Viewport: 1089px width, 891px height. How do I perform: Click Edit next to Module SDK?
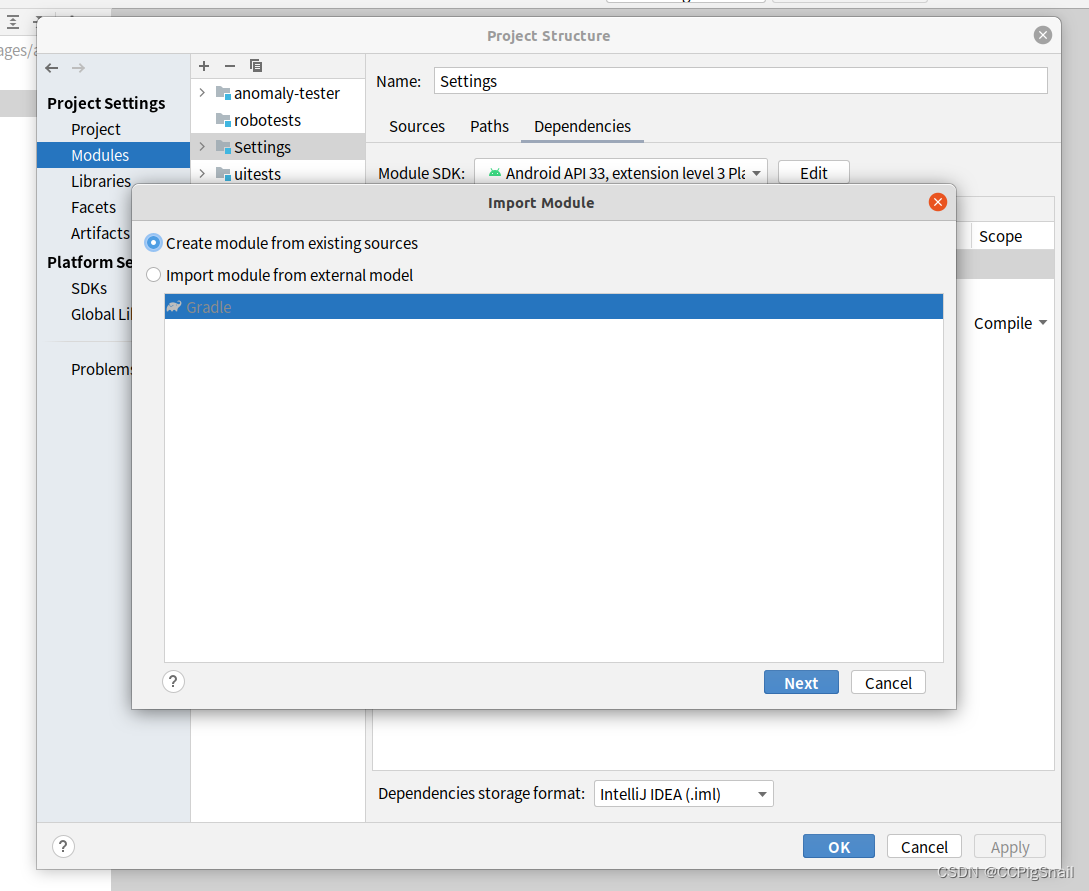[813, 173]
